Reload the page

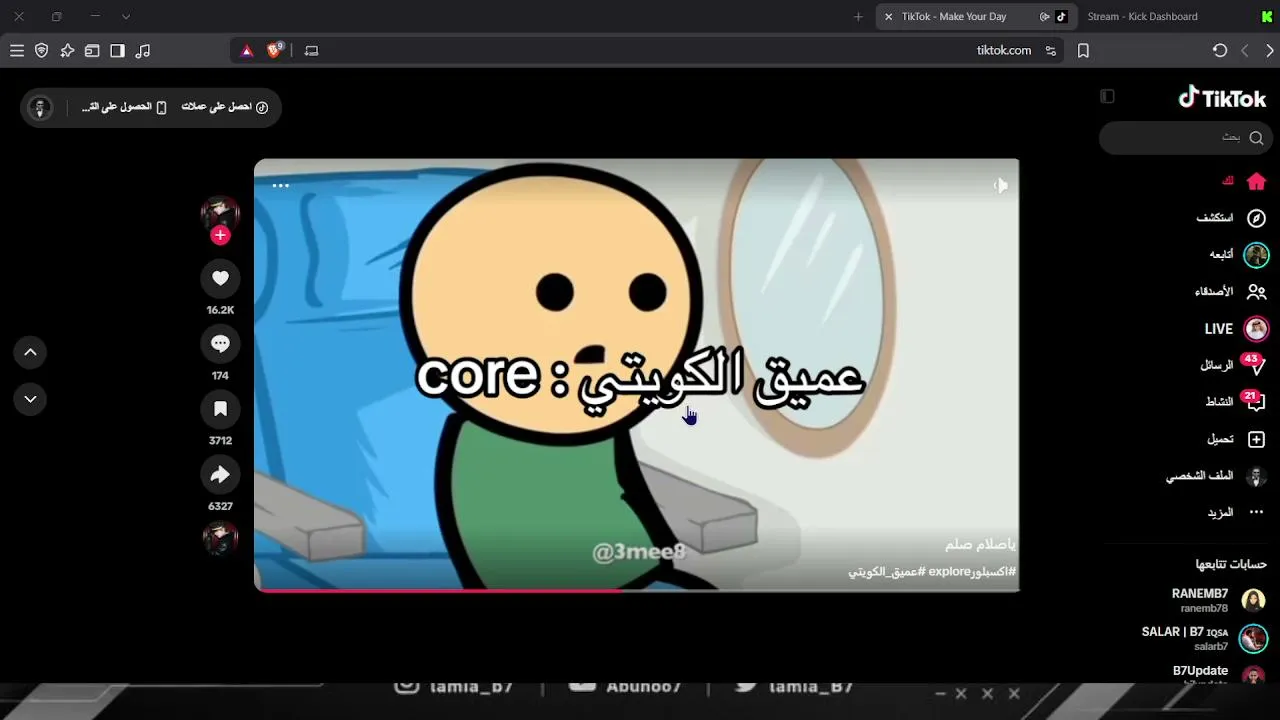[1220, 51]
